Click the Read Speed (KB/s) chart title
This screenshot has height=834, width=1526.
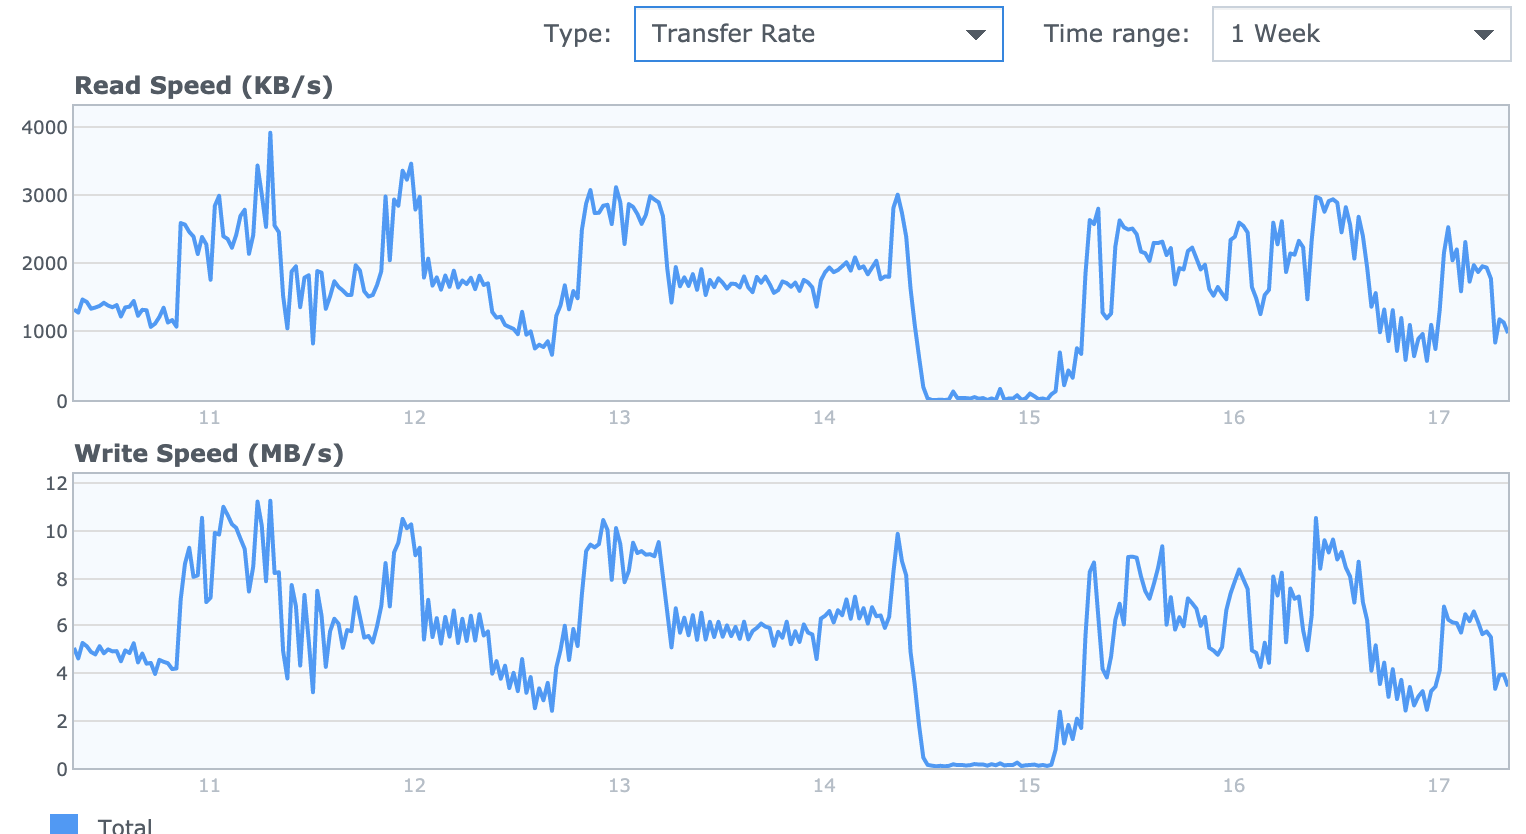(x=204, y=86)
